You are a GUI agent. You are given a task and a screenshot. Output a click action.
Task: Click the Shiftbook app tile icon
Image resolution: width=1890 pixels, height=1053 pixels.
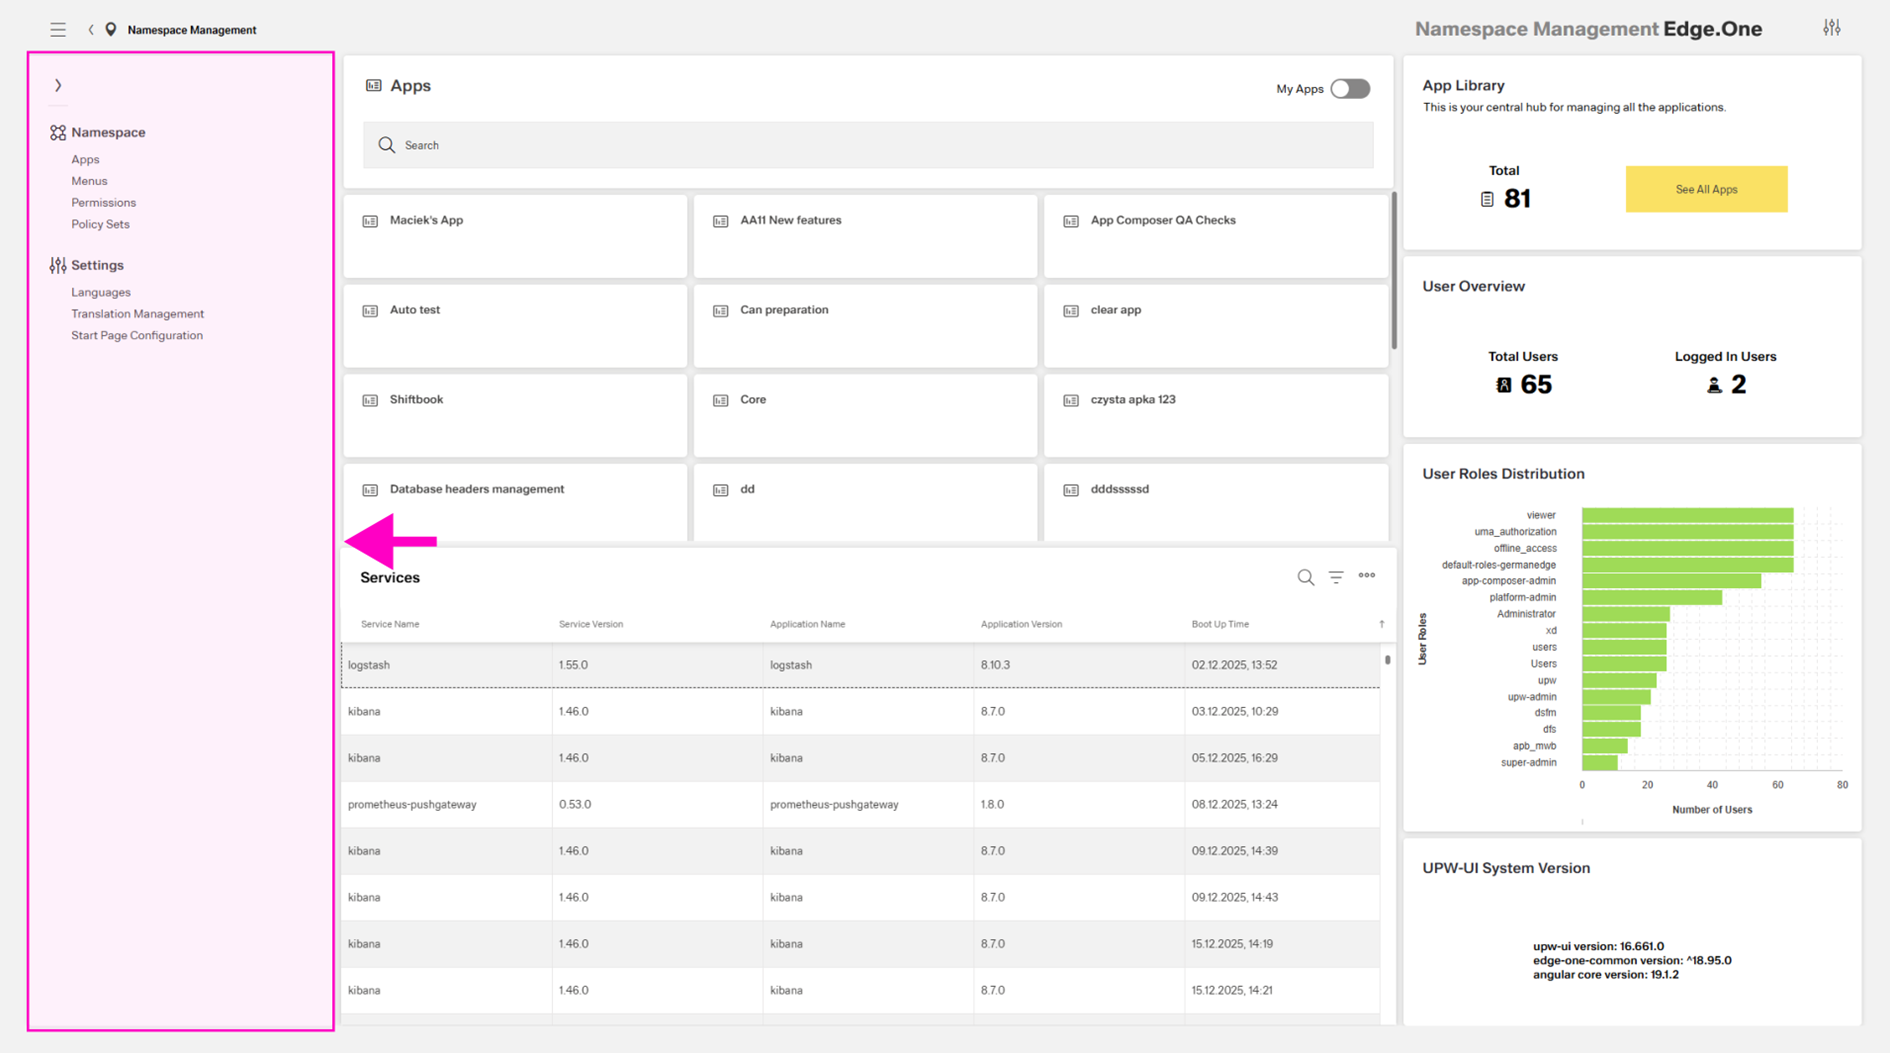(x=370, y=400)
